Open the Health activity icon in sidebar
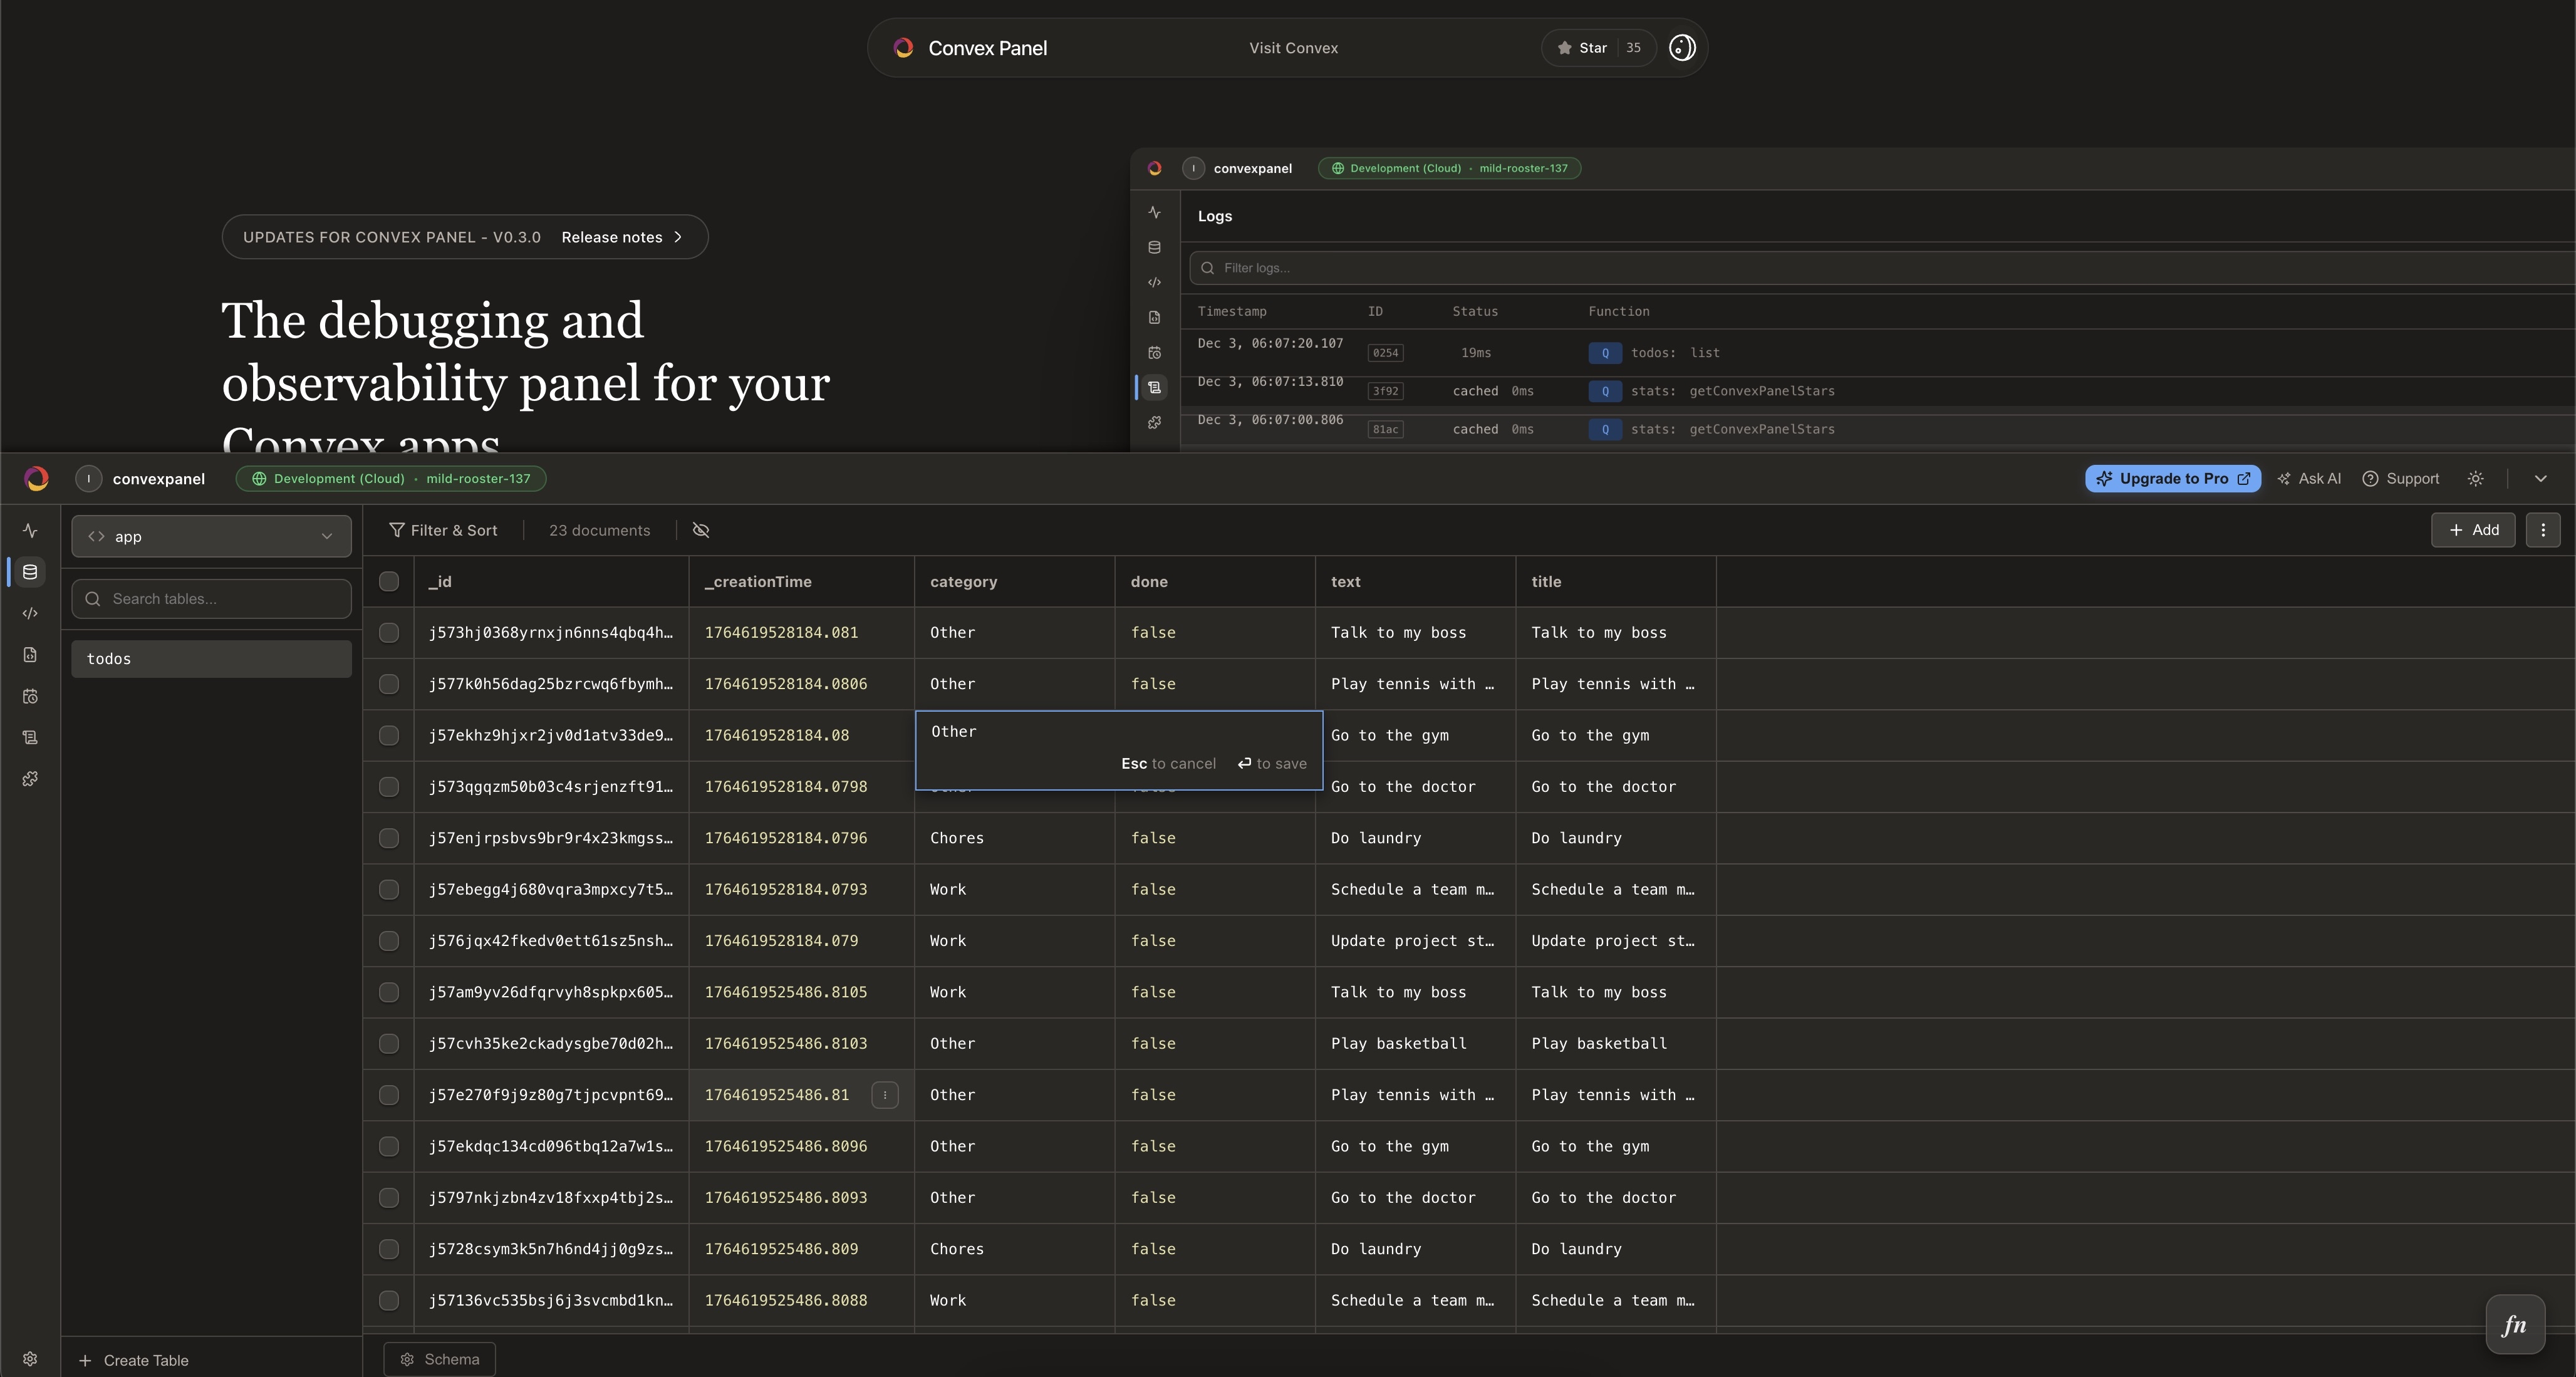This screenshot has width=2576, height=1377. 30,531
